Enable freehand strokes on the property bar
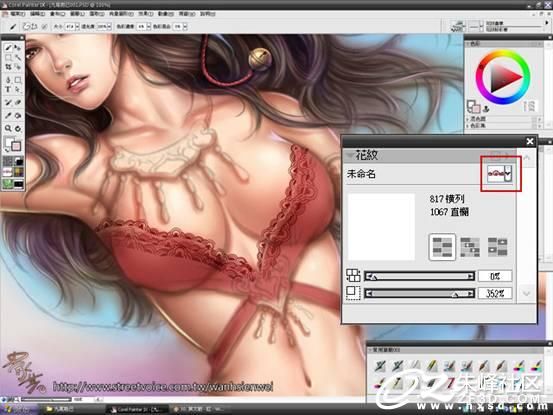This screenshot has width=553, height=415. pyautogui.click(x=27, y=26)
